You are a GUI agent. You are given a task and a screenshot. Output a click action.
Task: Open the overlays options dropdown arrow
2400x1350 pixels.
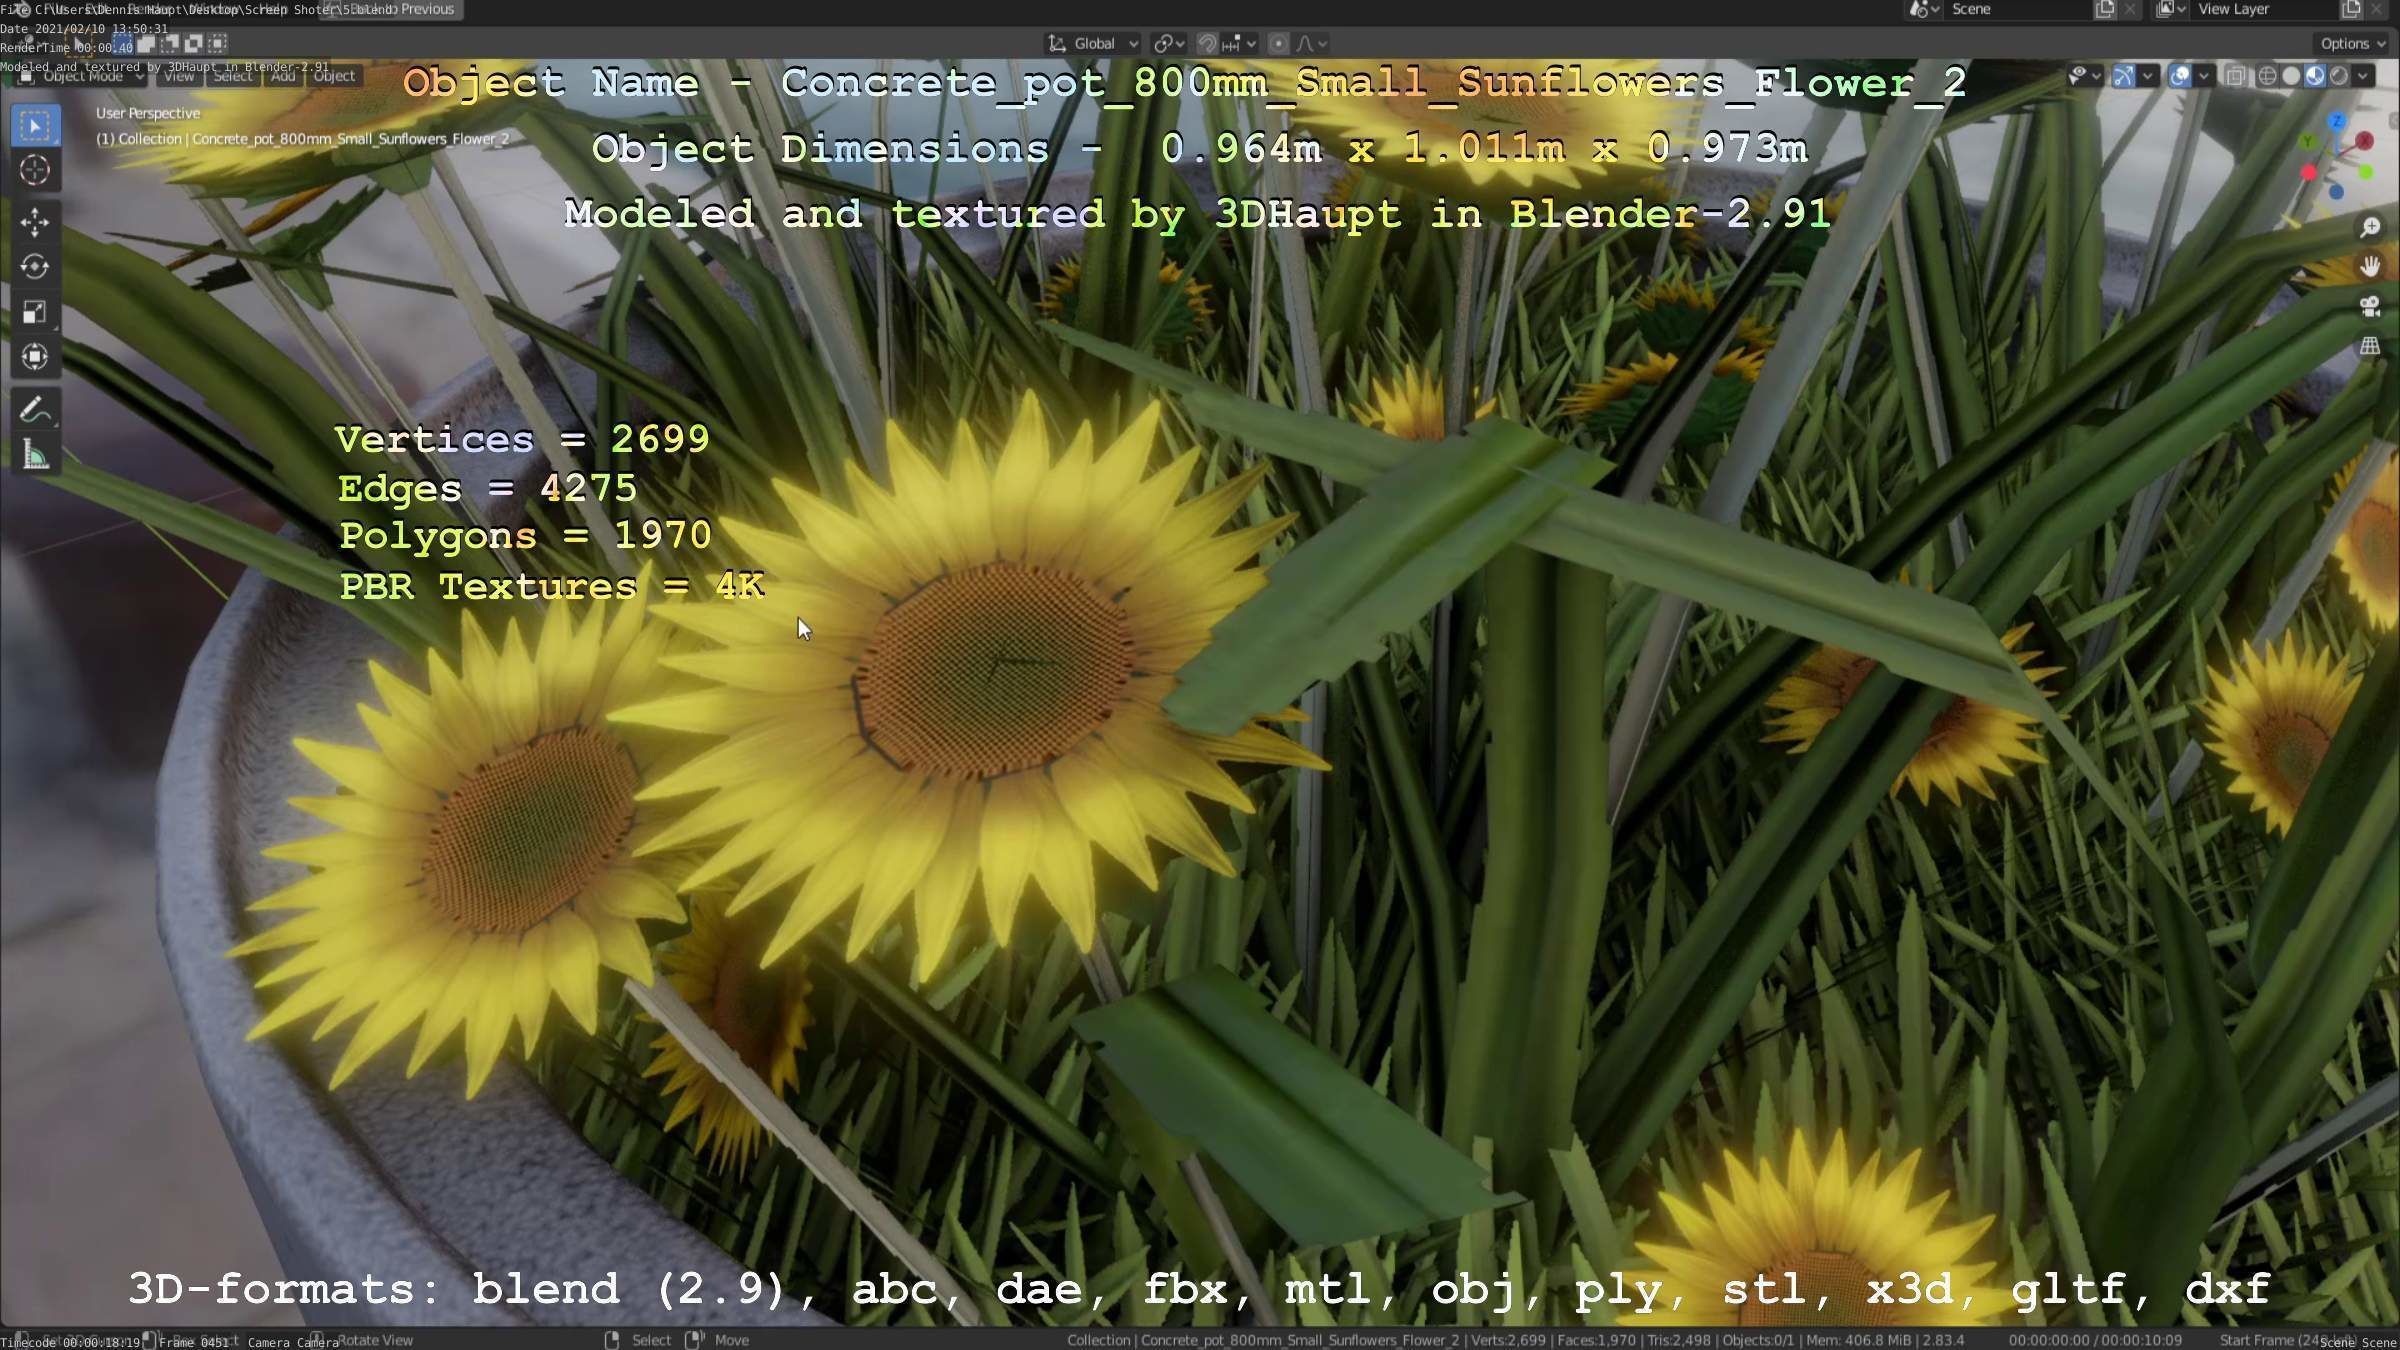2202,76
